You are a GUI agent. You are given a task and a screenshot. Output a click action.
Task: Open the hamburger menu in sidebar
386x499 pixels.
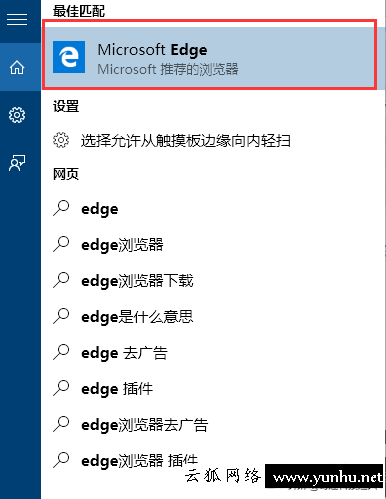coord(17,19)
